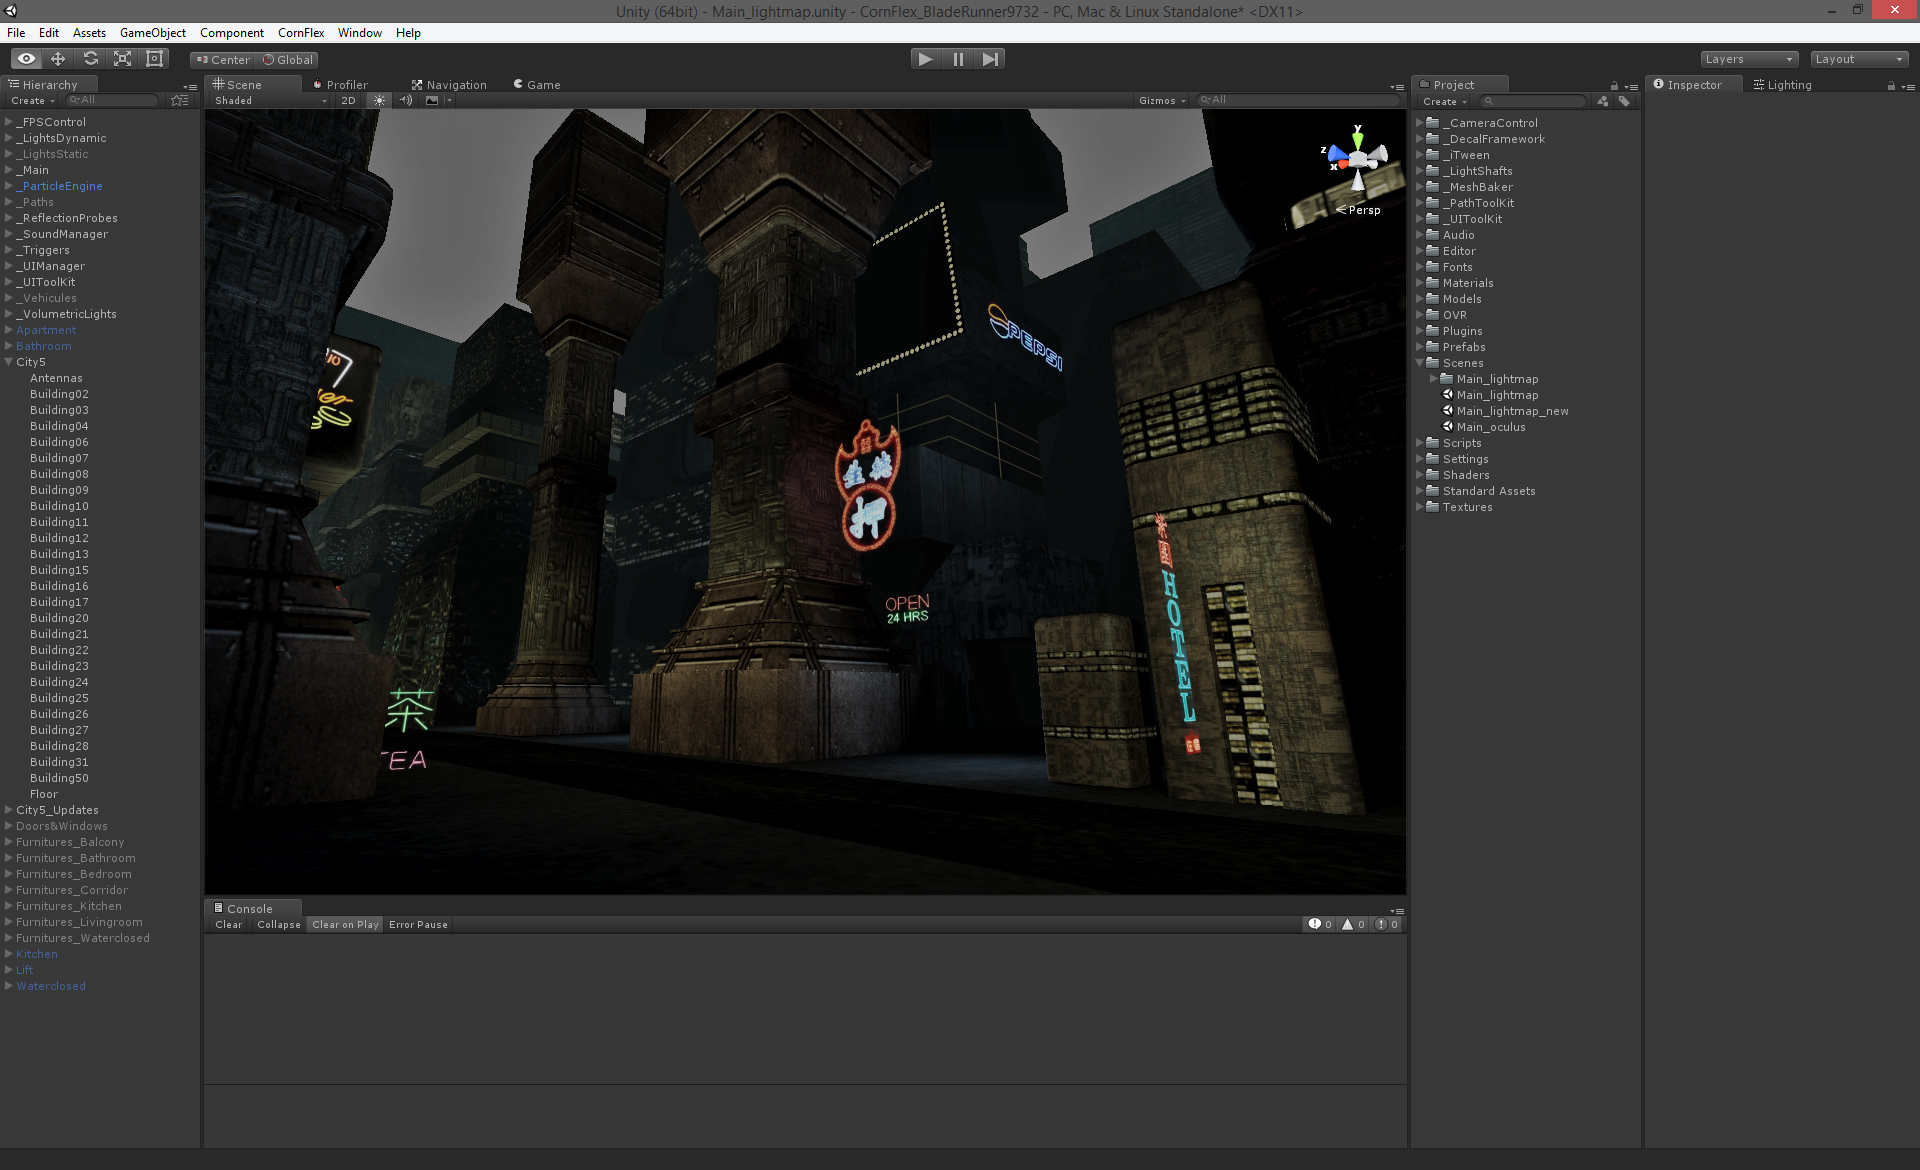Open the Component menu

(x=232, y=33)
